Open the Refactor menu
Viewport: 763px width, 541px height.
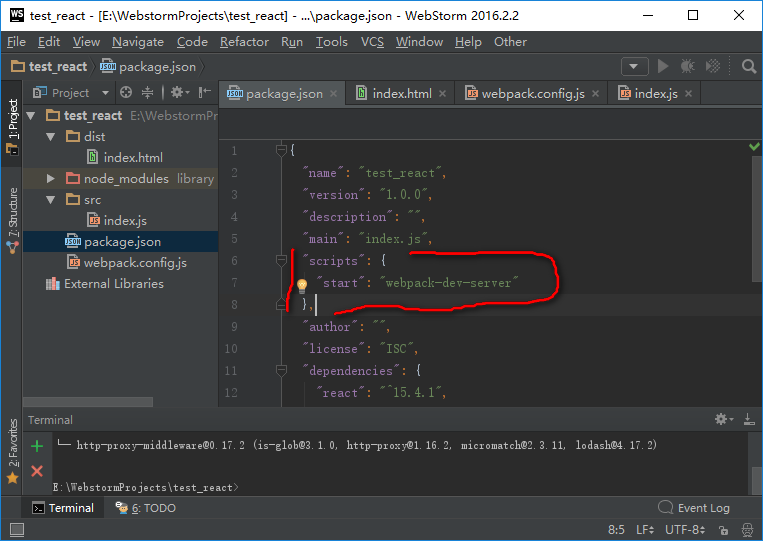pos(244,41)
